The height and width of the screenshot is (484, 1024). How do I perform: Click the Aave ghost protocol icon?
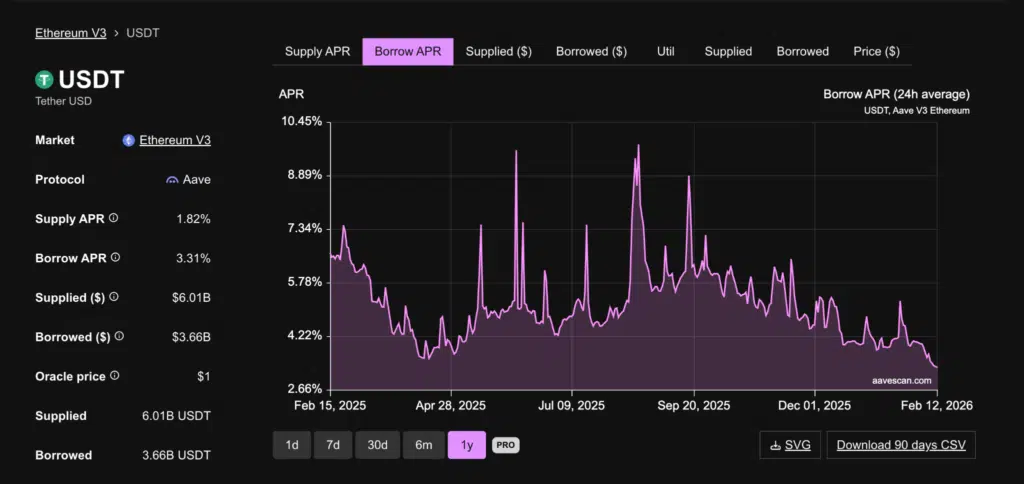click(x=172, y=180)
